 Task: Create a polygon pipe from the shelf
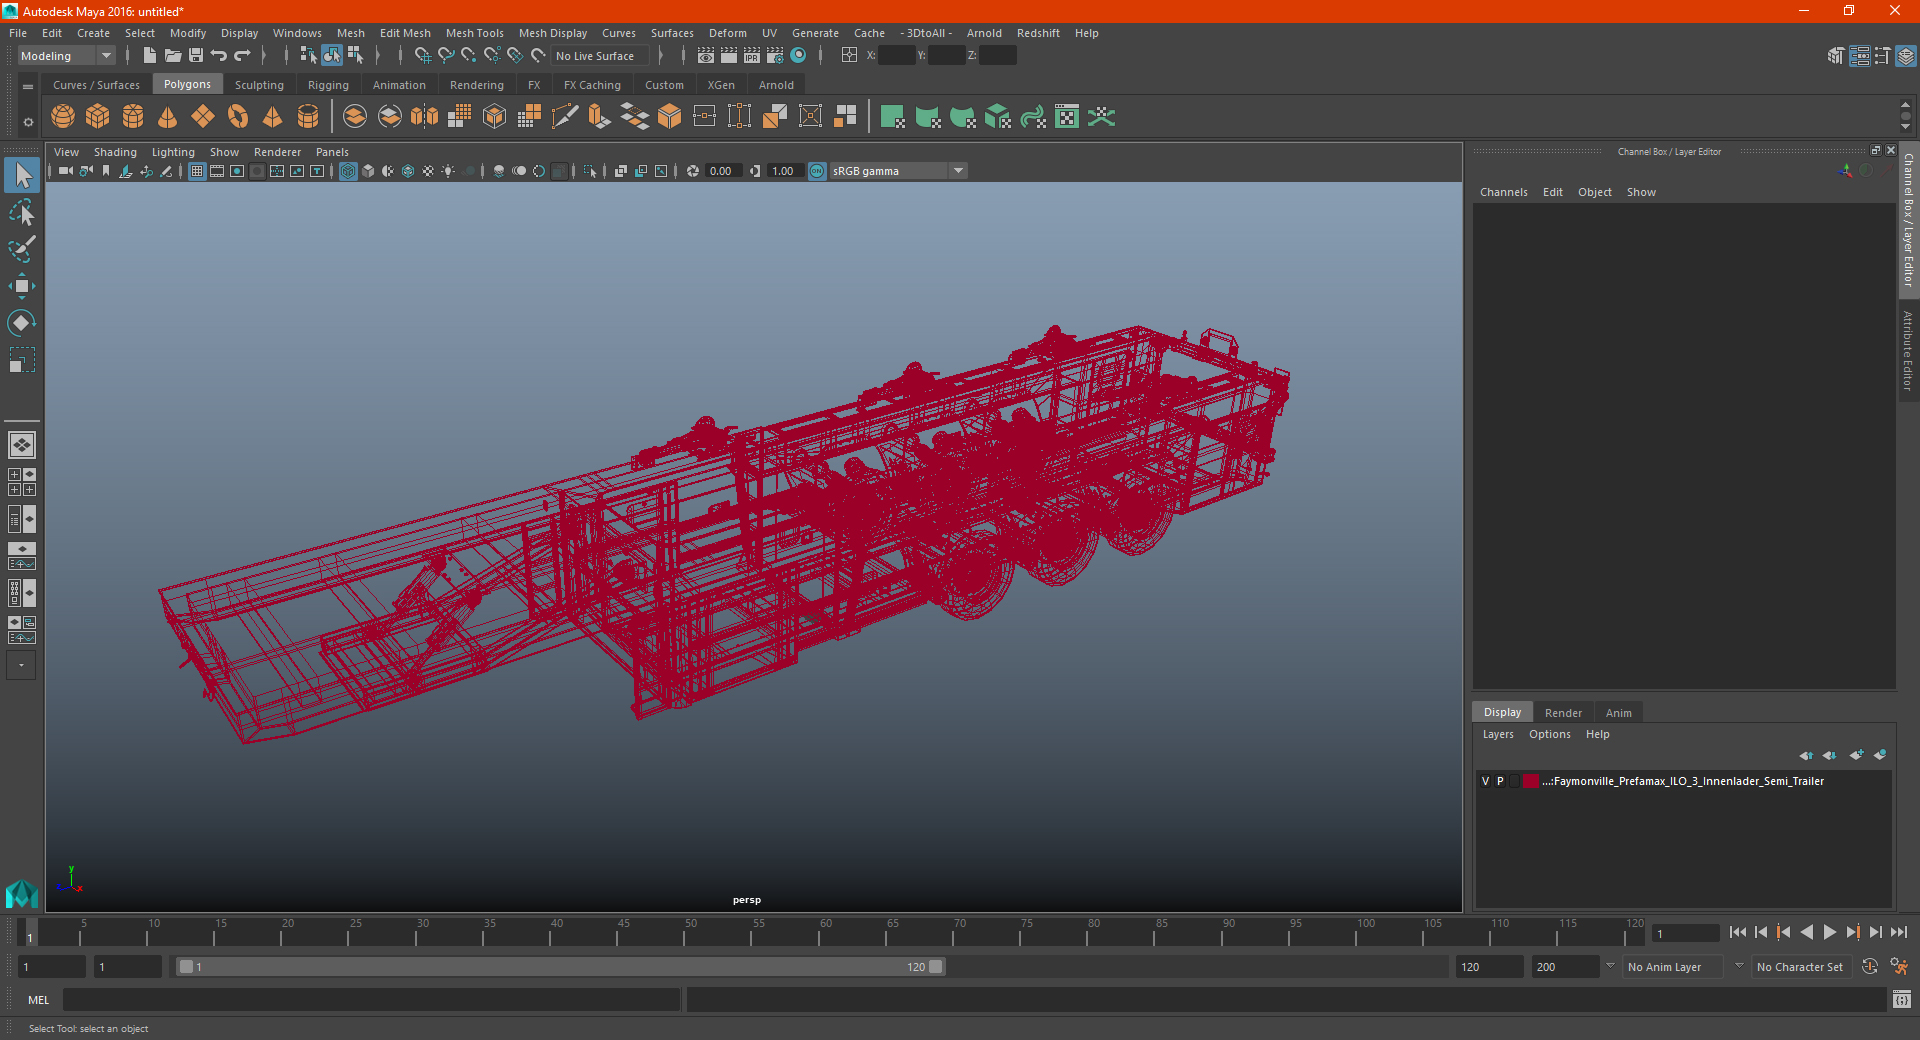[308, 117]
